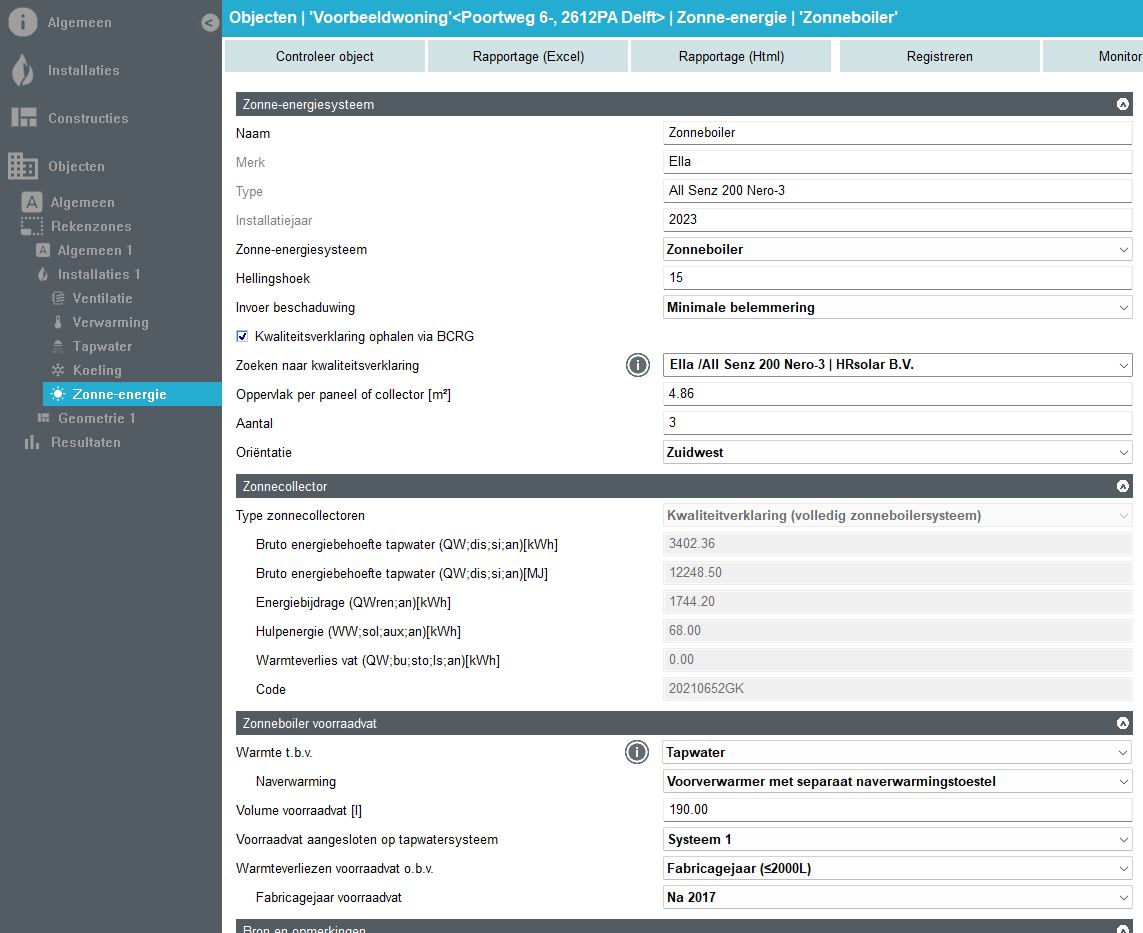
Task: Open Voorraadvat aangesloten op tapwatersysteem dropdown
Action: [x=897, y=840]
